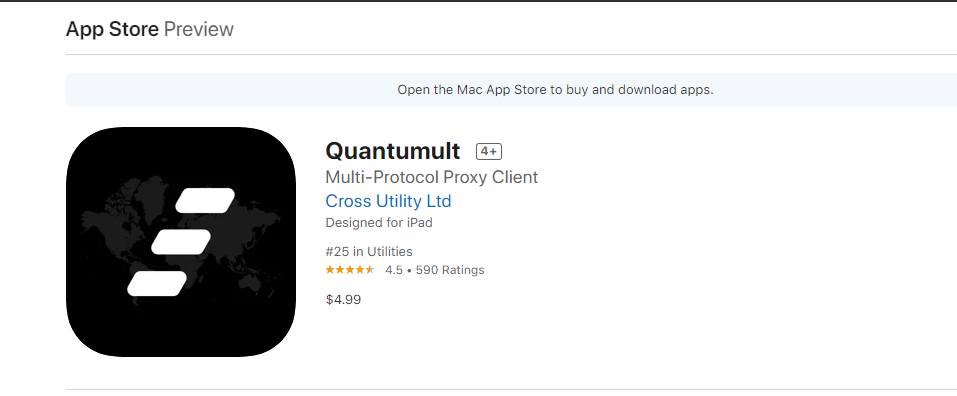Click the middle white stripe in the logo

pos(181,242)
